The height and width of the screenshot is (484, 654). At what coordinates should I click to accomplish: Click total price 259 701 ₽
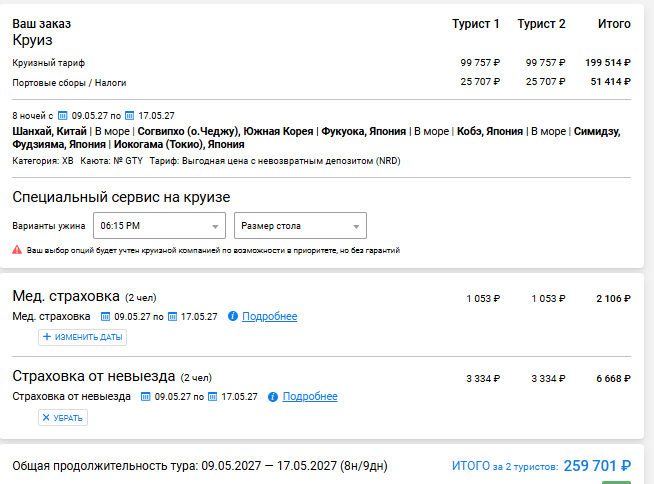point(597,466)
